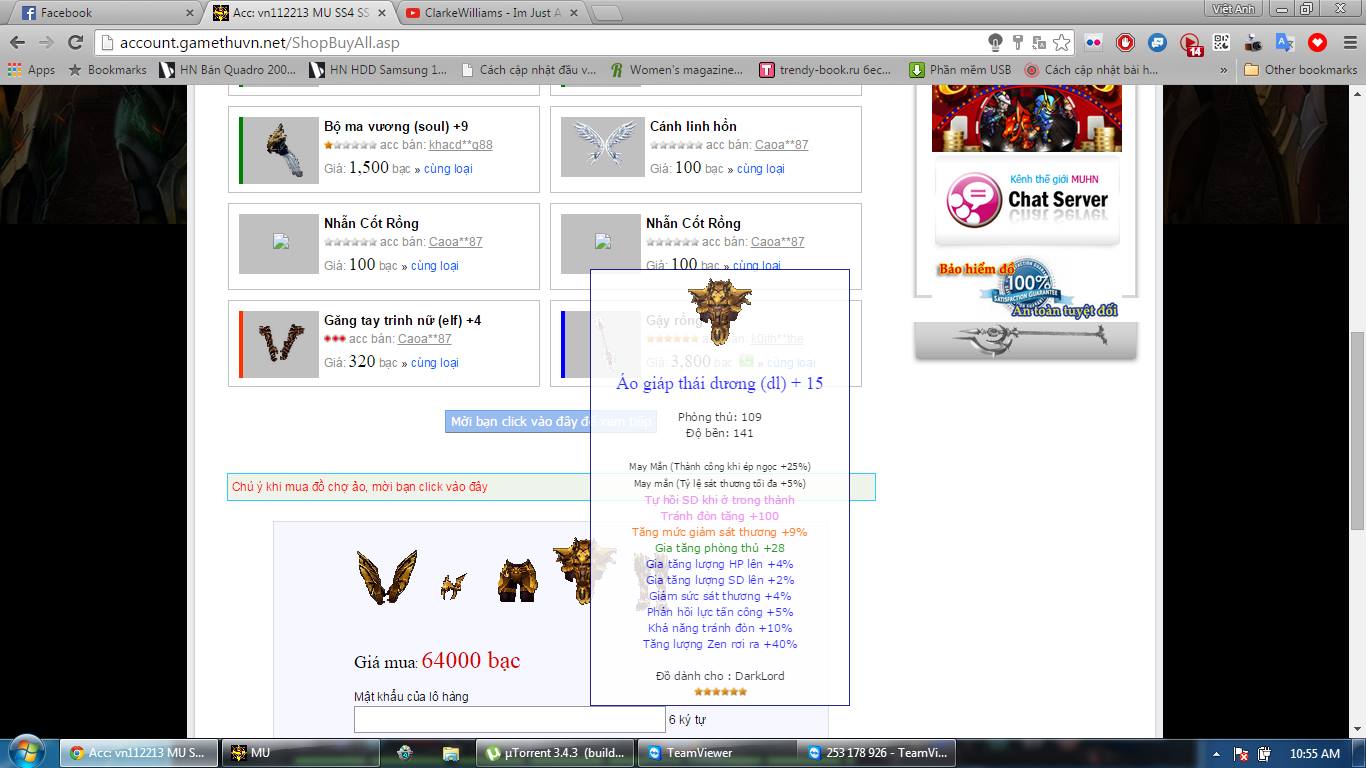Open the Cánh linh hồn item title
The height and width of the screenshot is (768, 1366).
pyautogui.click(x=693, y=126)
